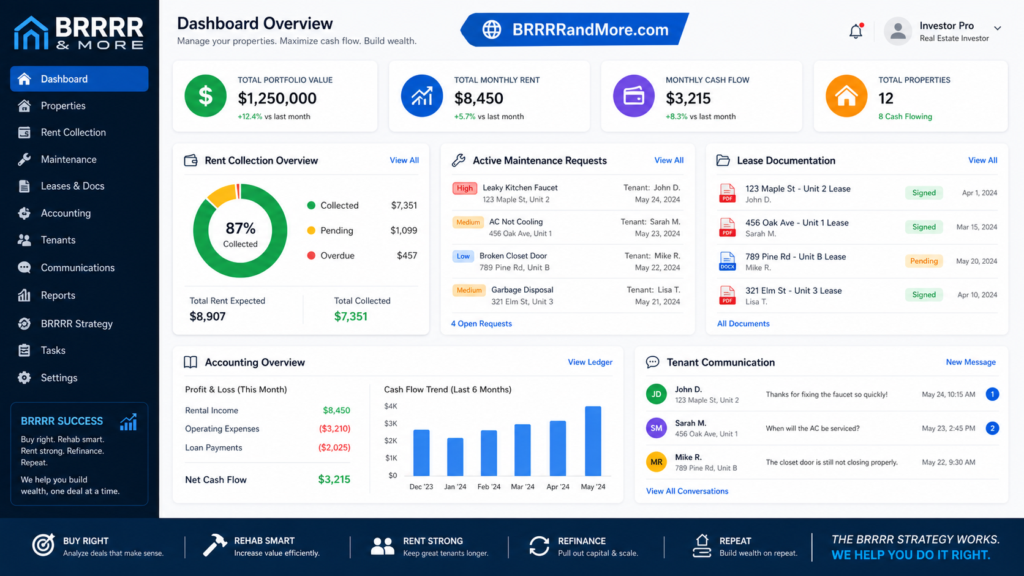Click the globe icon in BRRRRandMore.com banner
Viewport: 1024px width, 576px height.
coord(492,29)
